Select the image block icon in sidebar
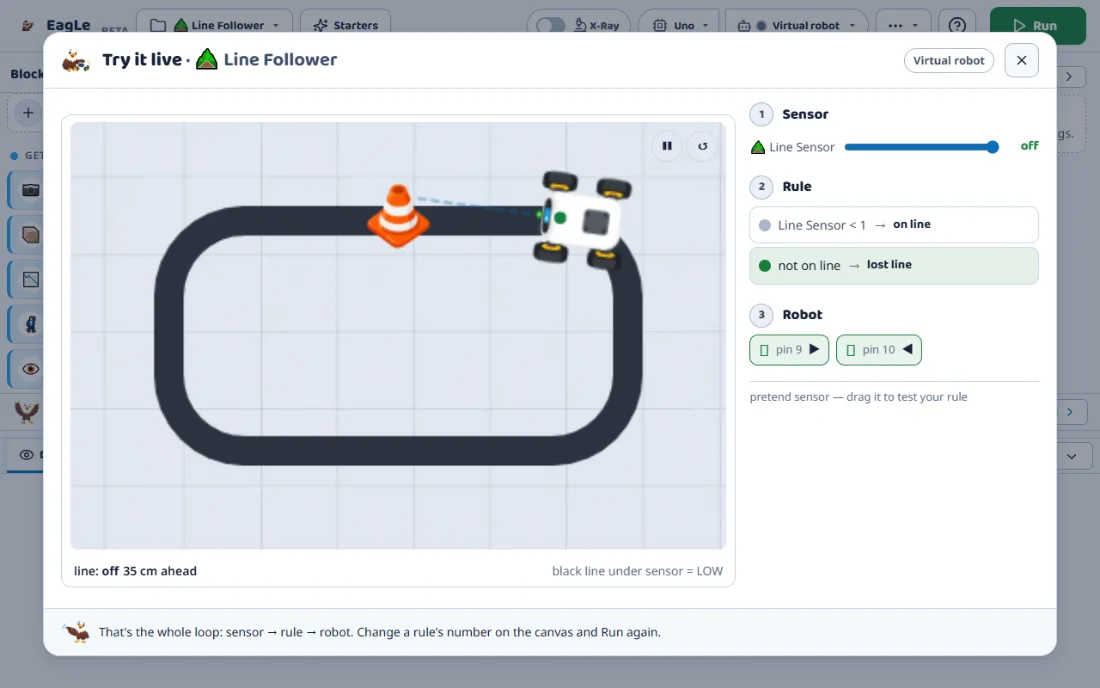The width and height of the screenshot is (1100, 688). tap(30, 280)
